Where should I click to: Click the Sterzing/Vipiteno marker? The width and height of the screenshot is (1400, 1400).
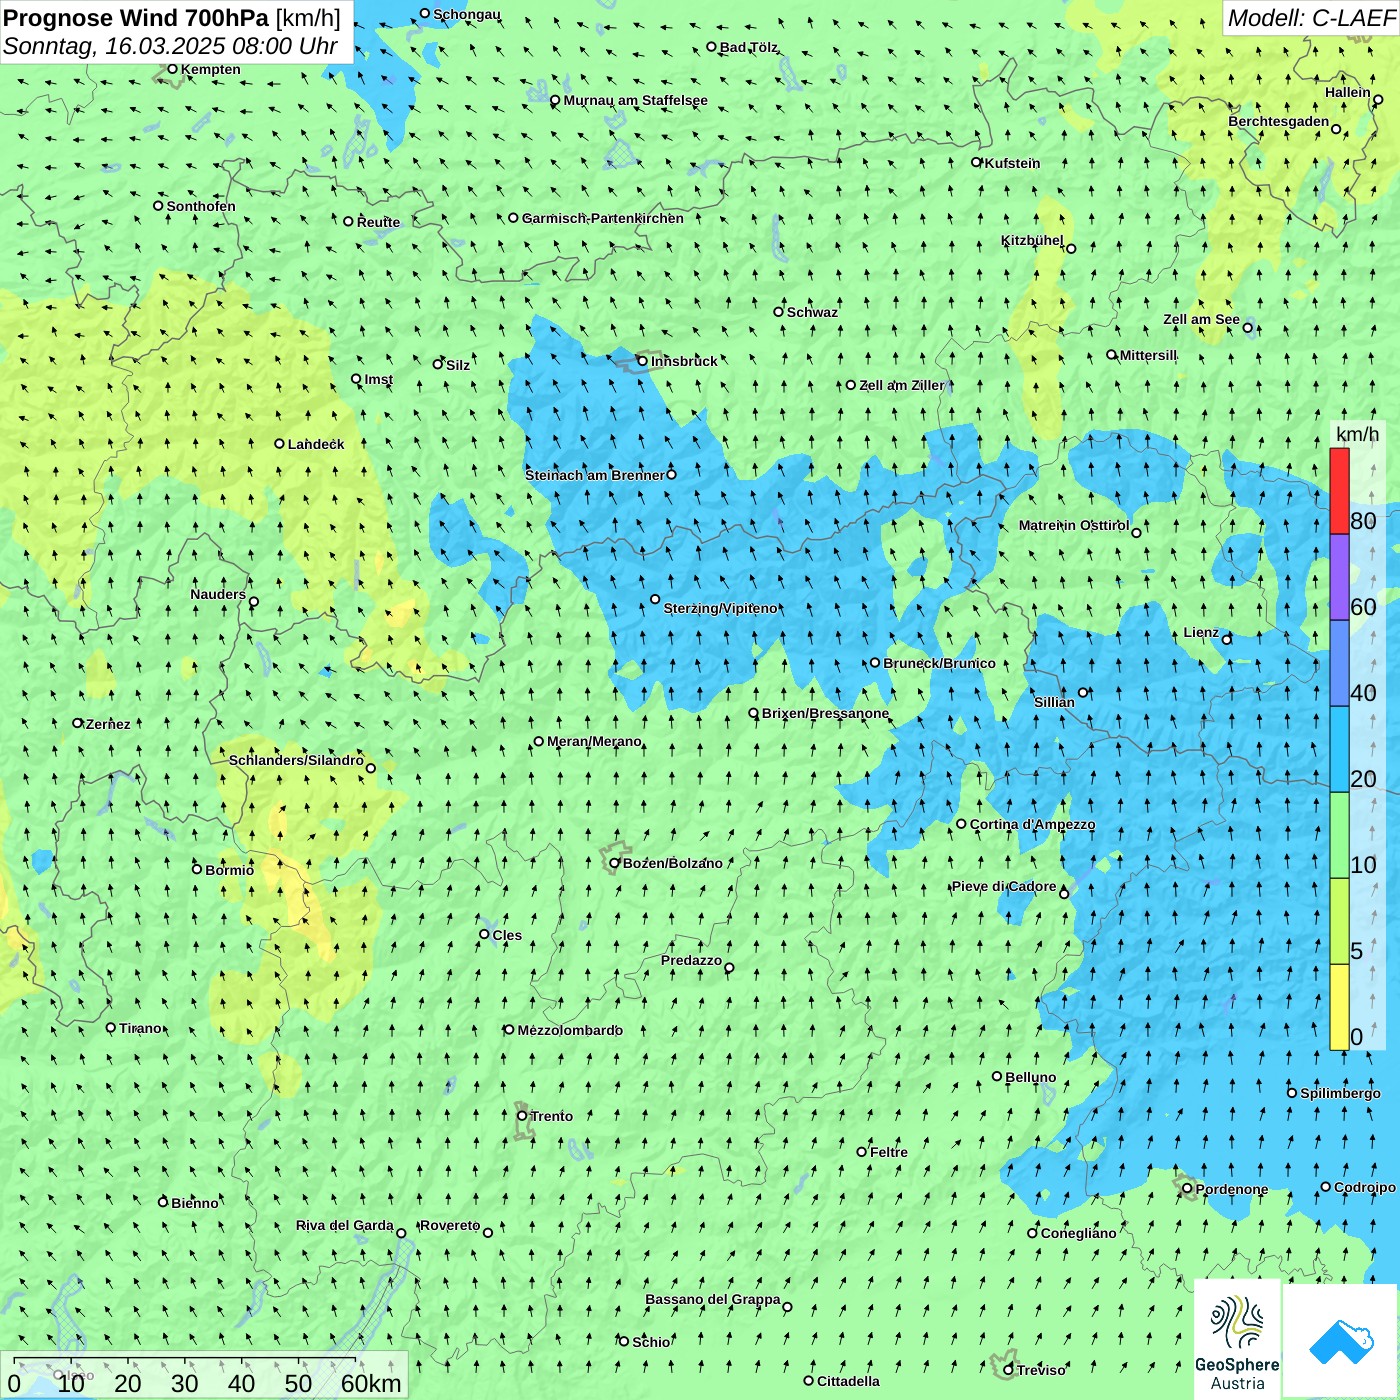coord(655,599)
